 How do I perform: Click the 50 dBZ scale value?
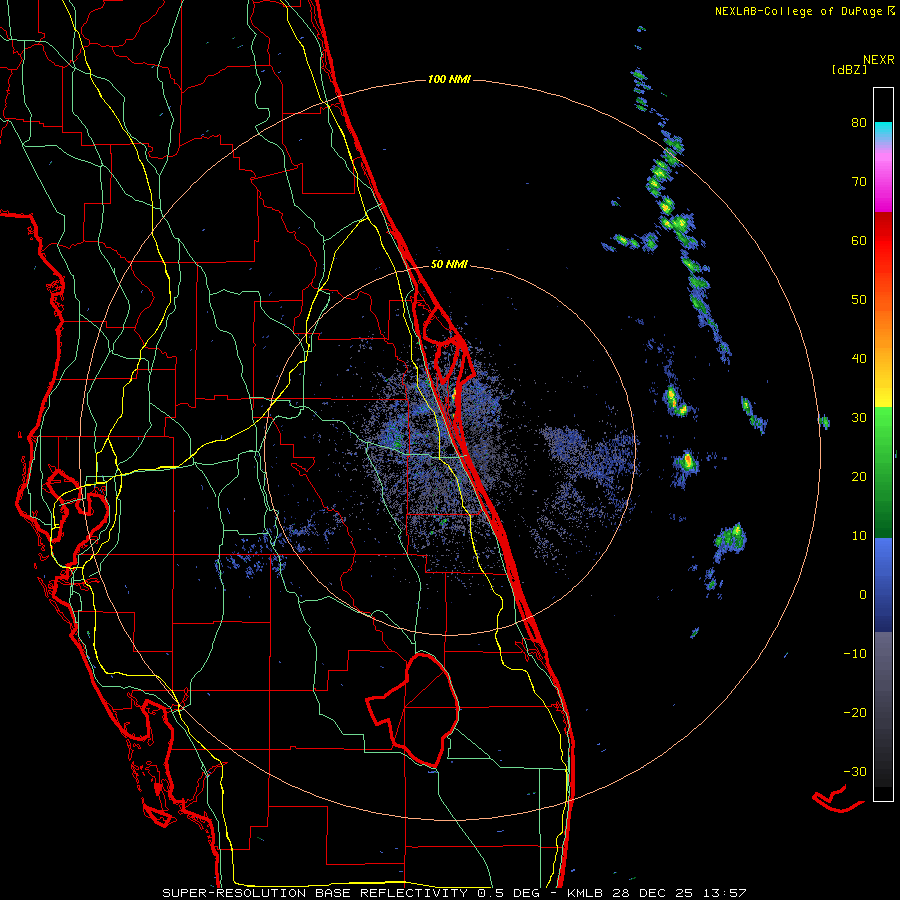(x=859, y=300)
